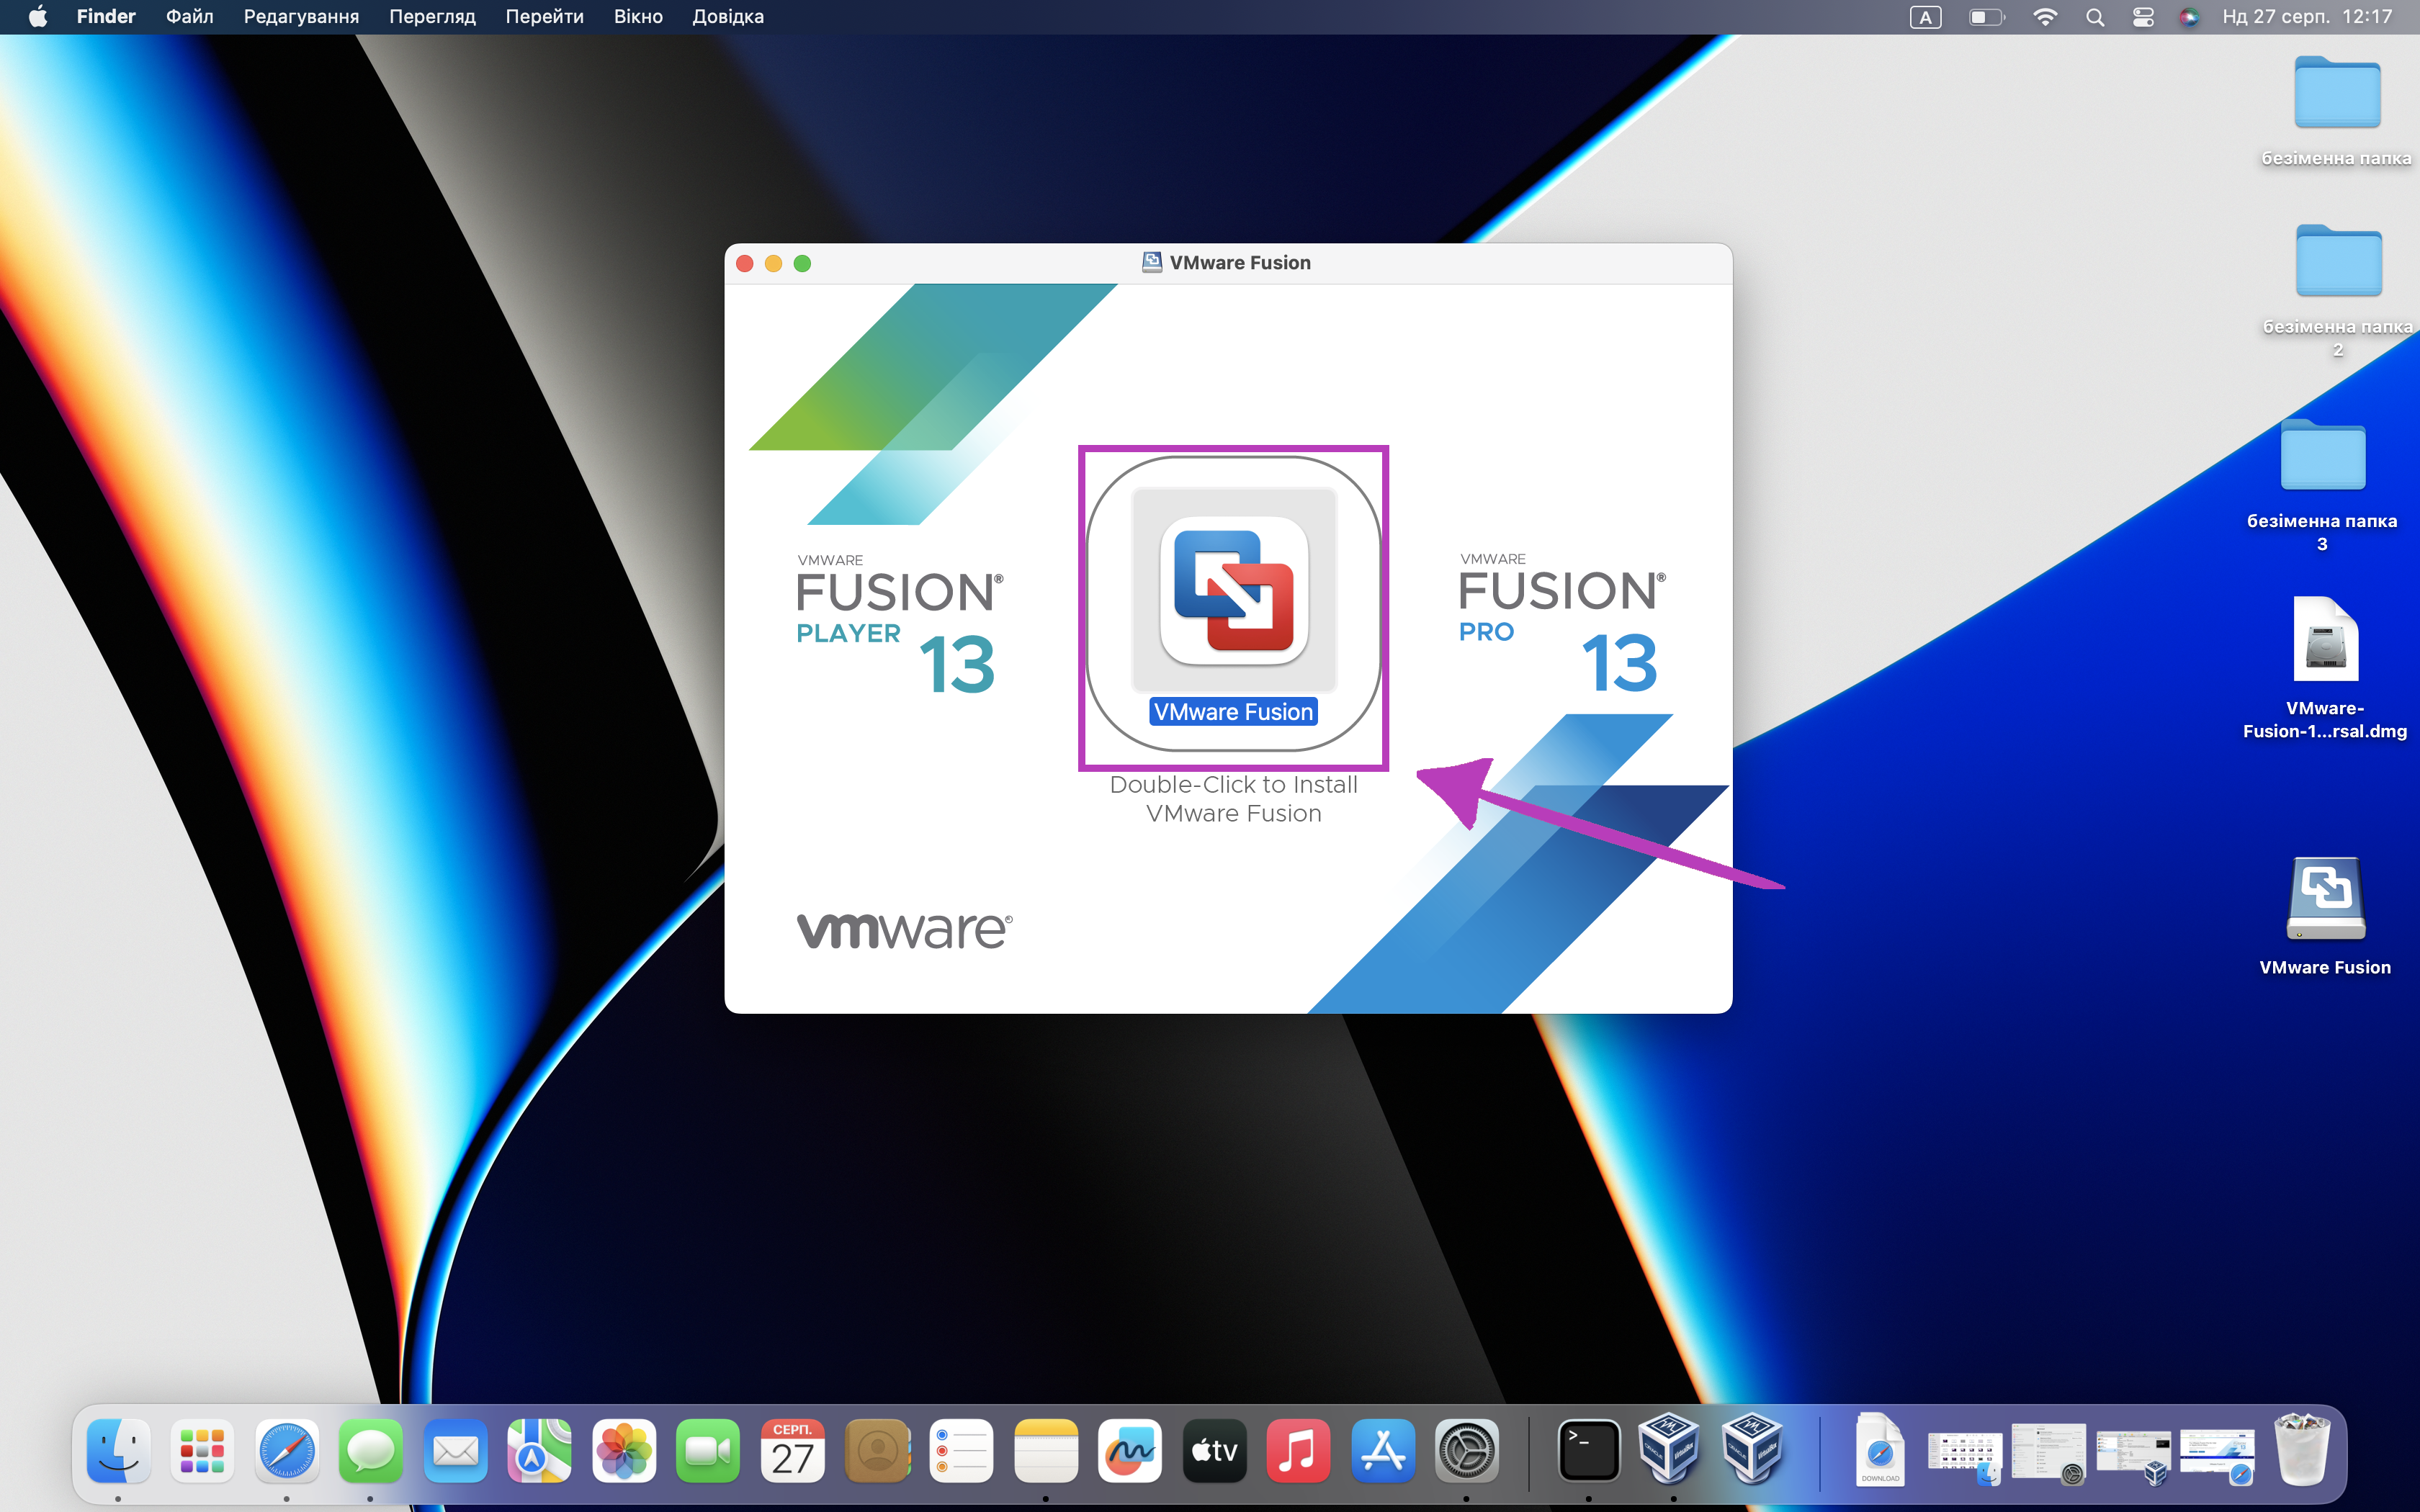Open the Downloads stack in the Dock
Viewport: 2420px width, 1512px height.
1880,1449
